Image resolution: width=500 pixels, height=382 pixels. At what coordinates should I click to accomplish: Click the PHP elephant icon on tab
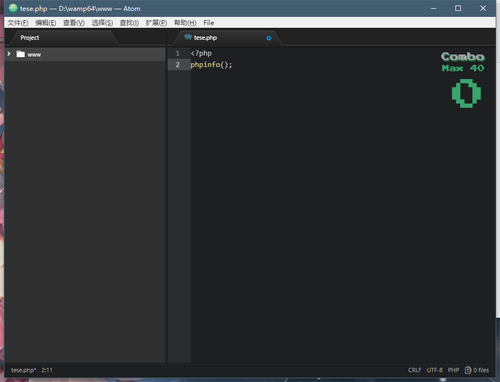[188, 37]
